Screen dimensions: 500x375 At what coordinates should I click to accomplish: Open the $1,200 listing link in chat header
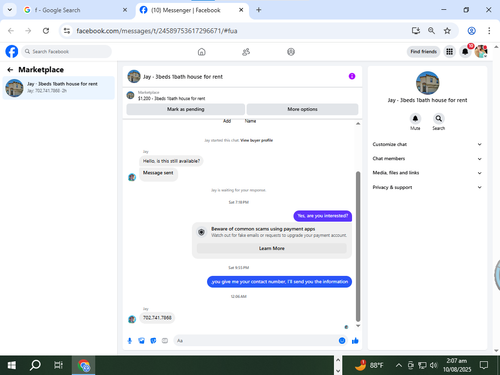(172, 98)
